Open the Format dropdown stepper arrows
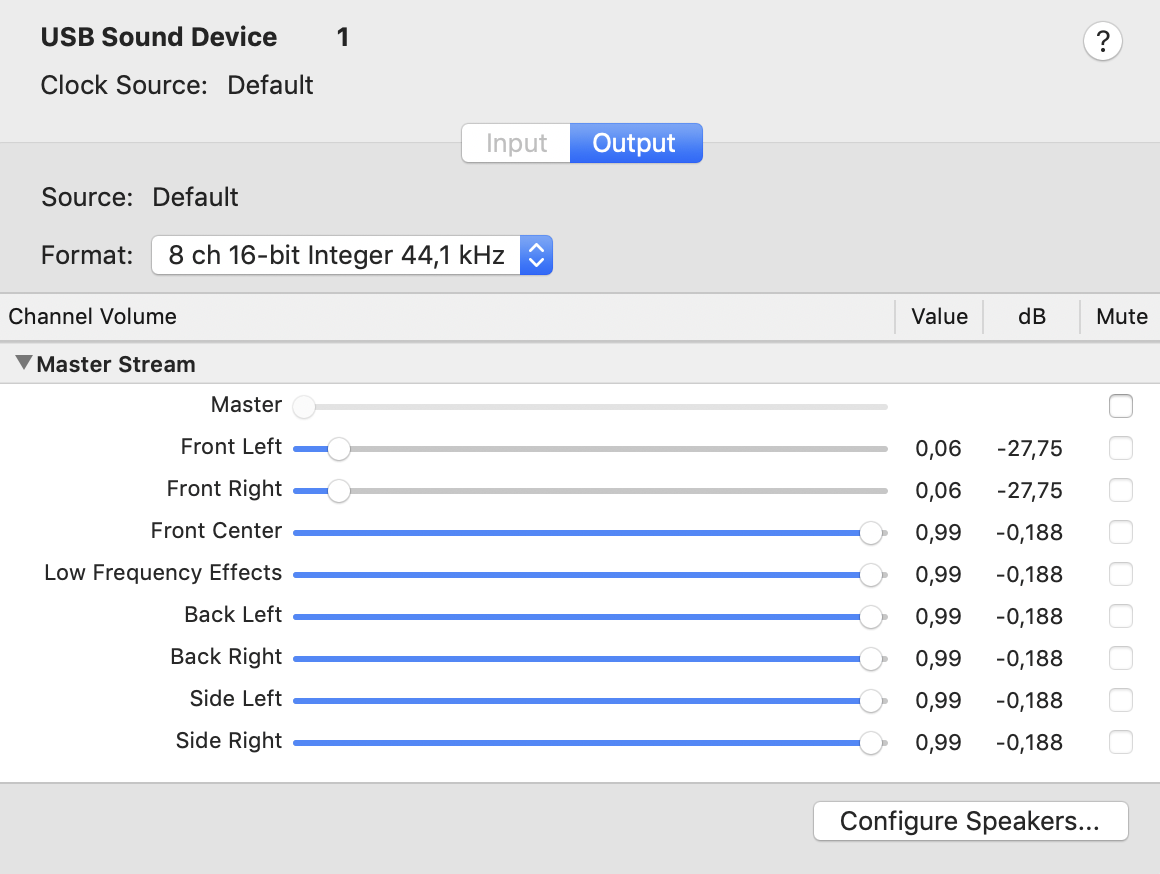This screenshot has width=1160, height=874. 536,255
